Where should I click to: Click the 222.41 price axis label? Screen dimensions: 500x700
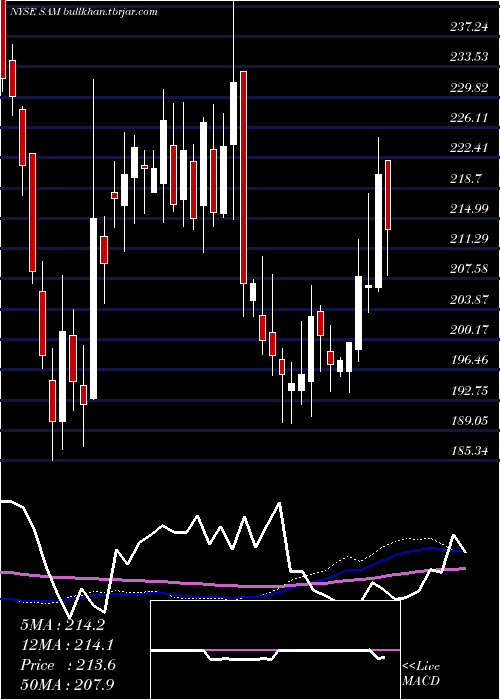tap(470, 148)
